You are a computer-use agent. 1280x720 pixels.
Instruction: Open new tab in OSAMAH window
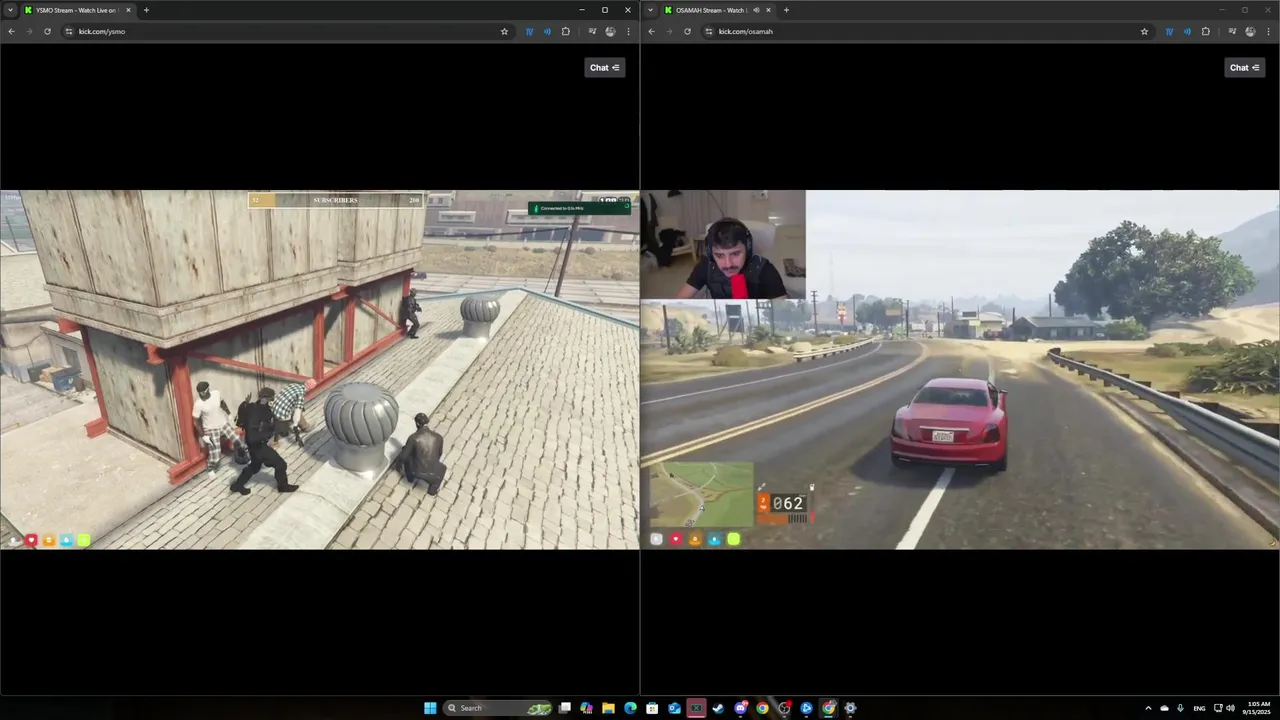coord(786,10)
